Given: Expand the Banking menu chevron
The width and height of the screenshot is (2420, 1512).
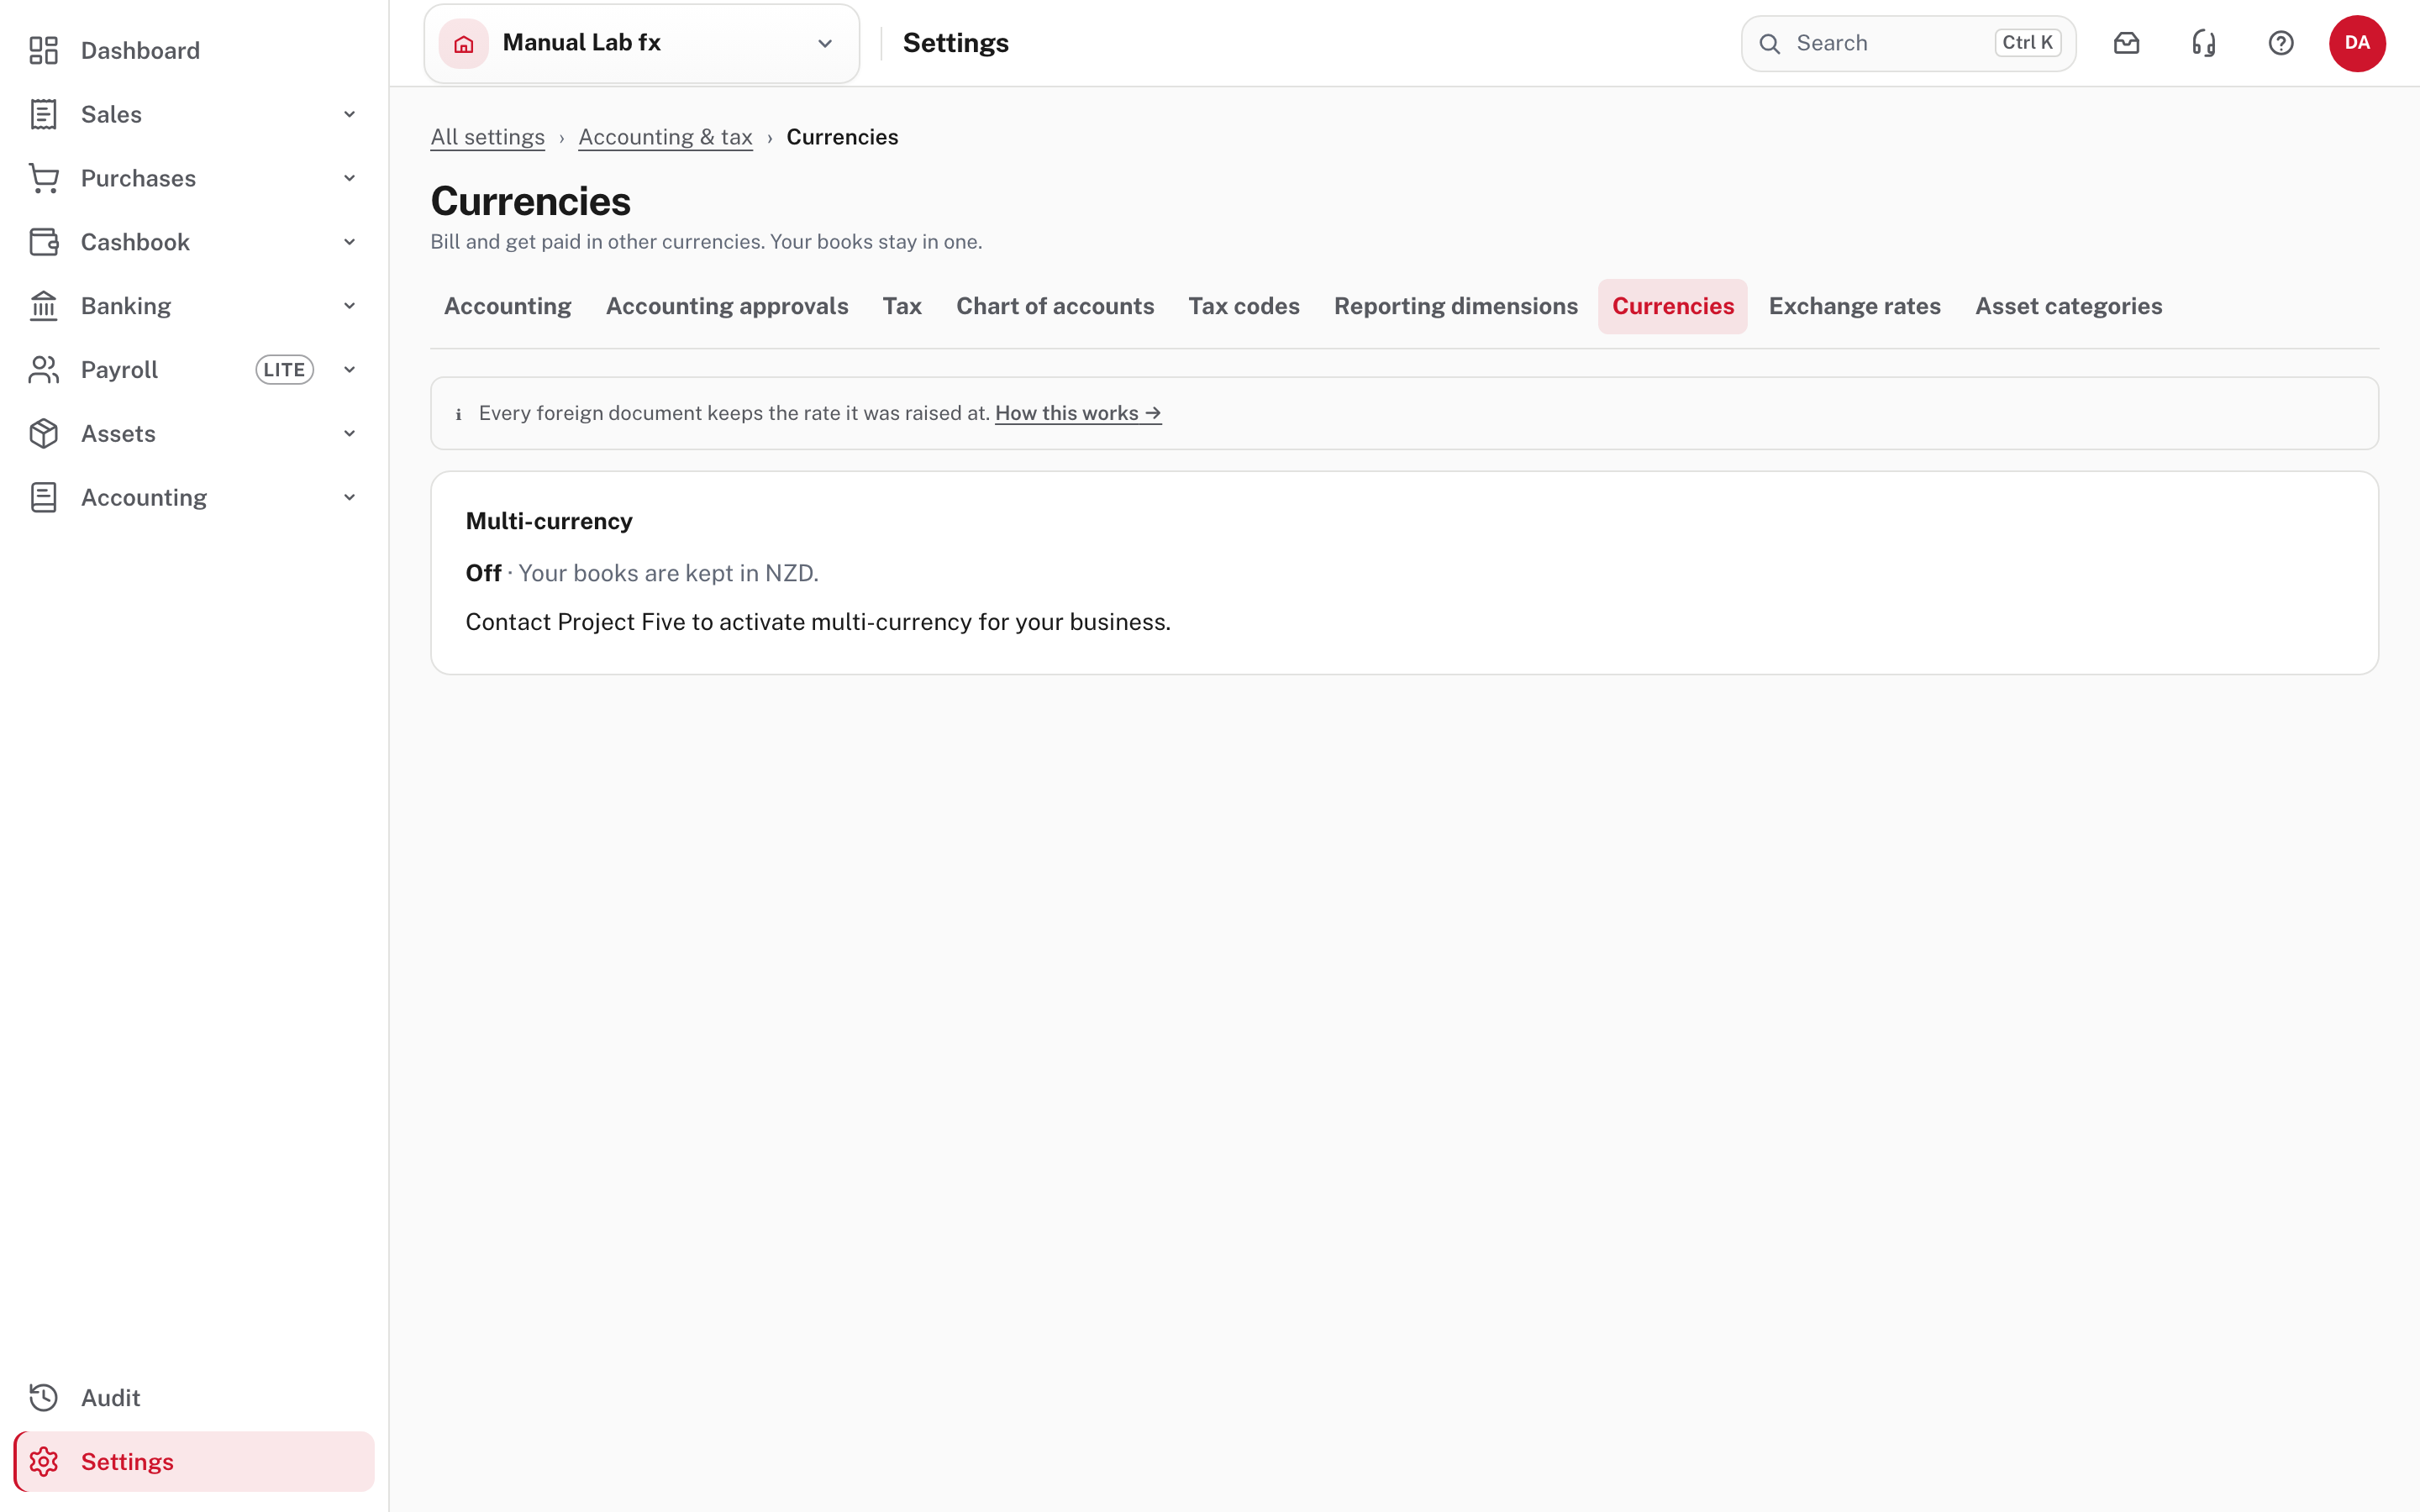Looking at the screenshot, I should pos(350,306).
